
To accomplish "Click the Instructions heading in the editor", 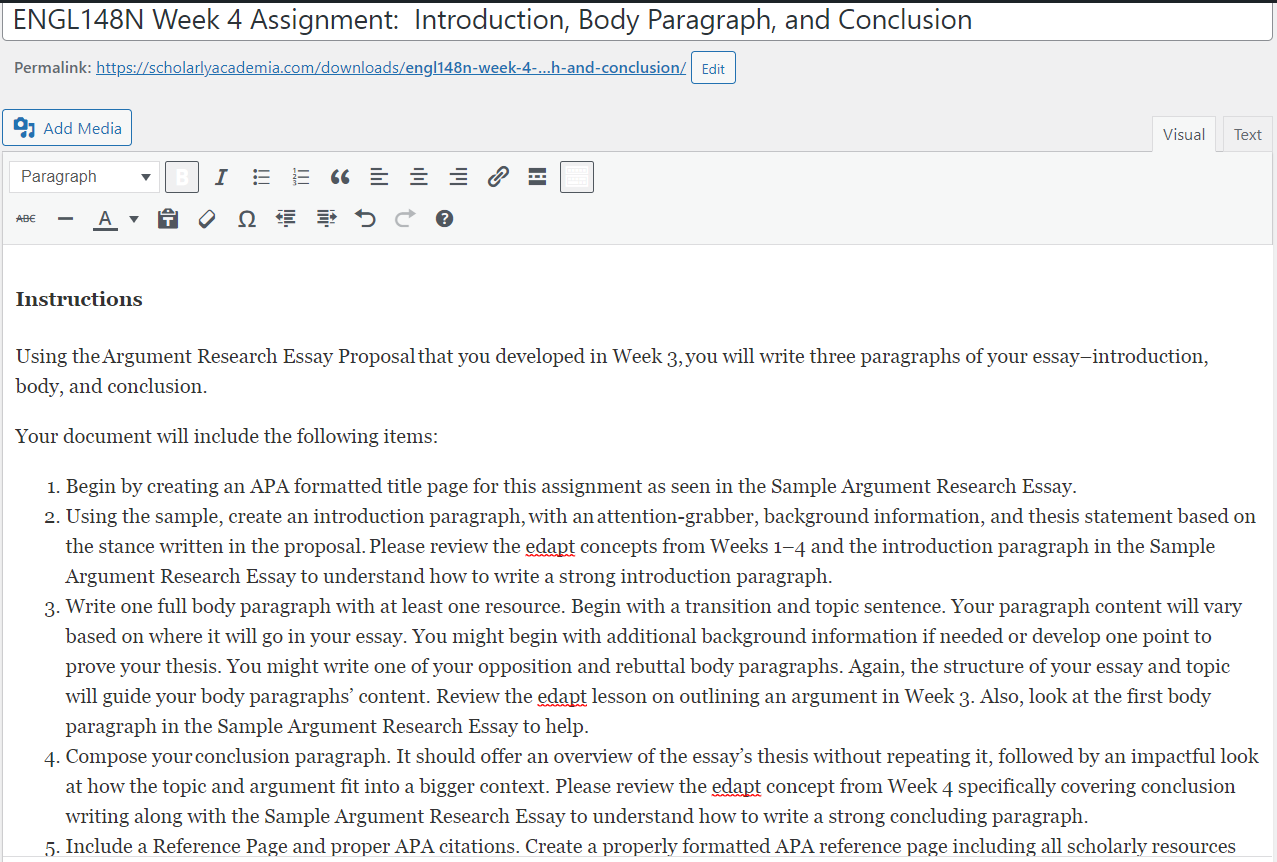I will [x=79, y=299].
